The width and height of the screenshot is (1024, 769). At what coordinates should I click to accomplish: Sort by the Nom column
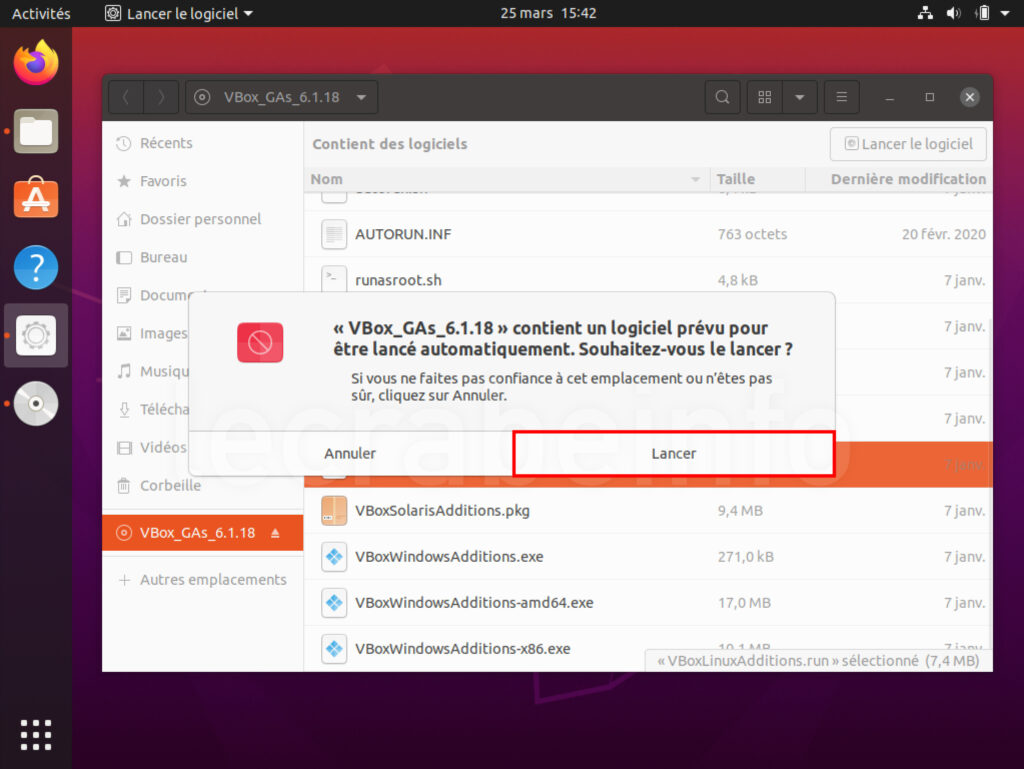(507, 179)
